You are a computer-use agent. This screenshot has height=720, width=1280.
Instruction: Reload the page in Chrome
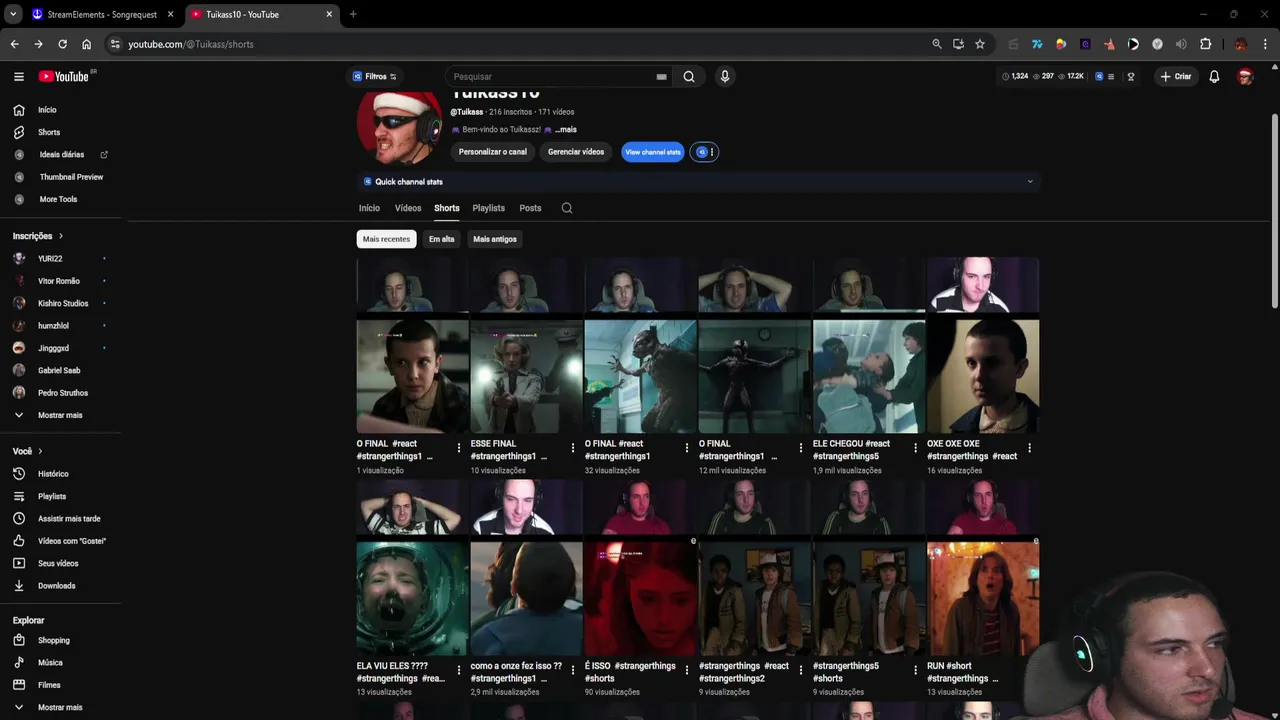(62, 44)
